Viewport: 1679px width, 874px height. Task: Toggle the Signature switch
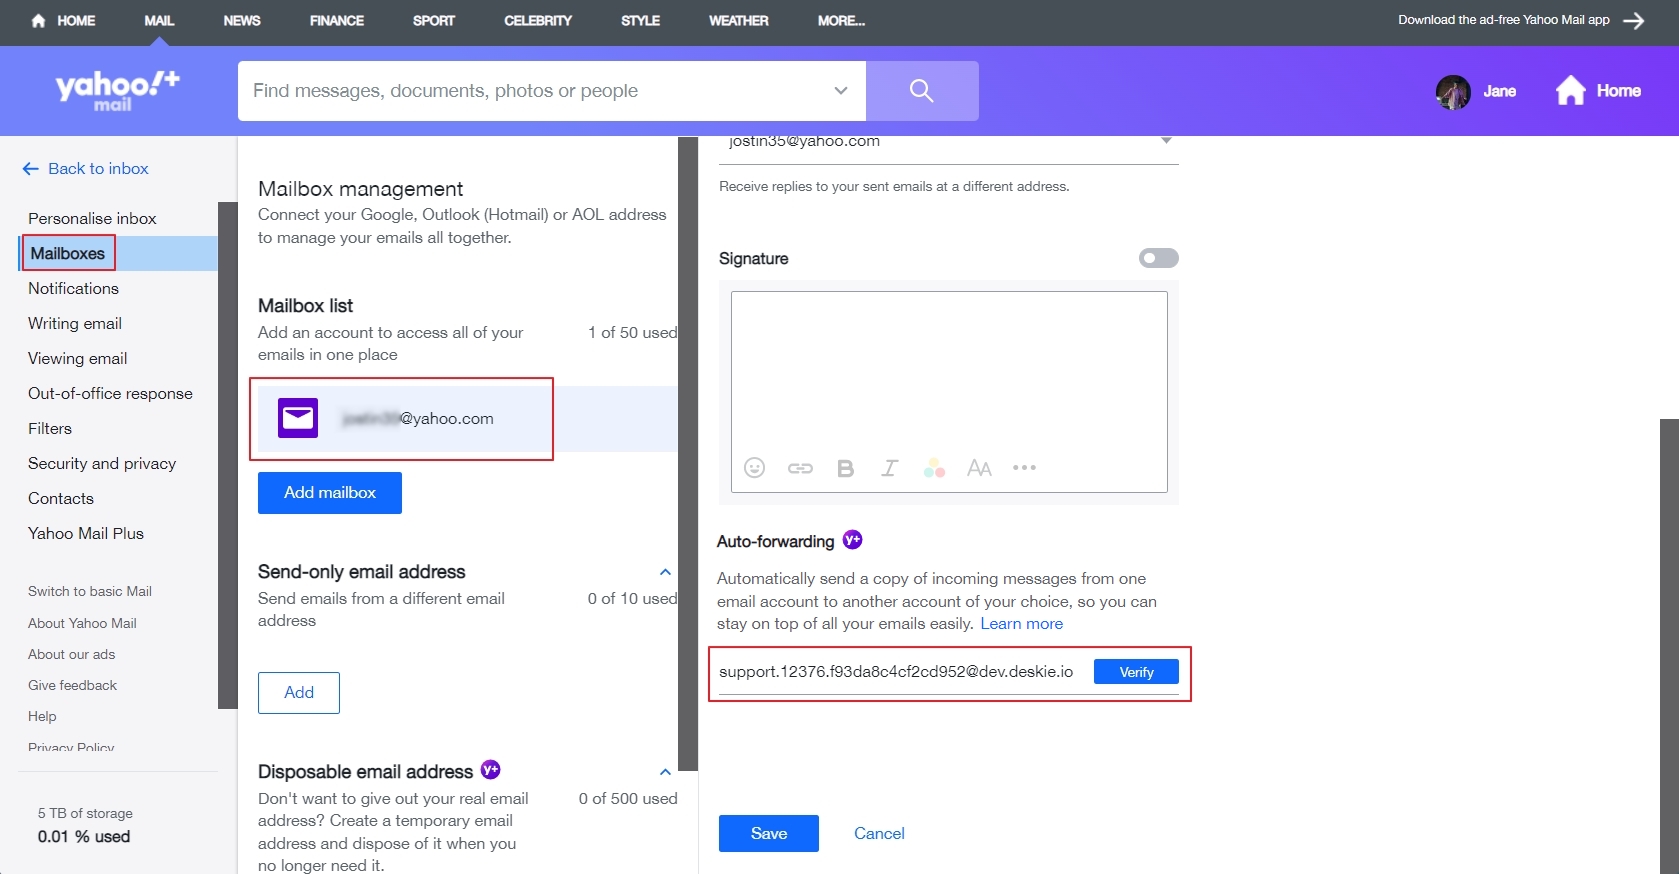[x=1158, y=258]
